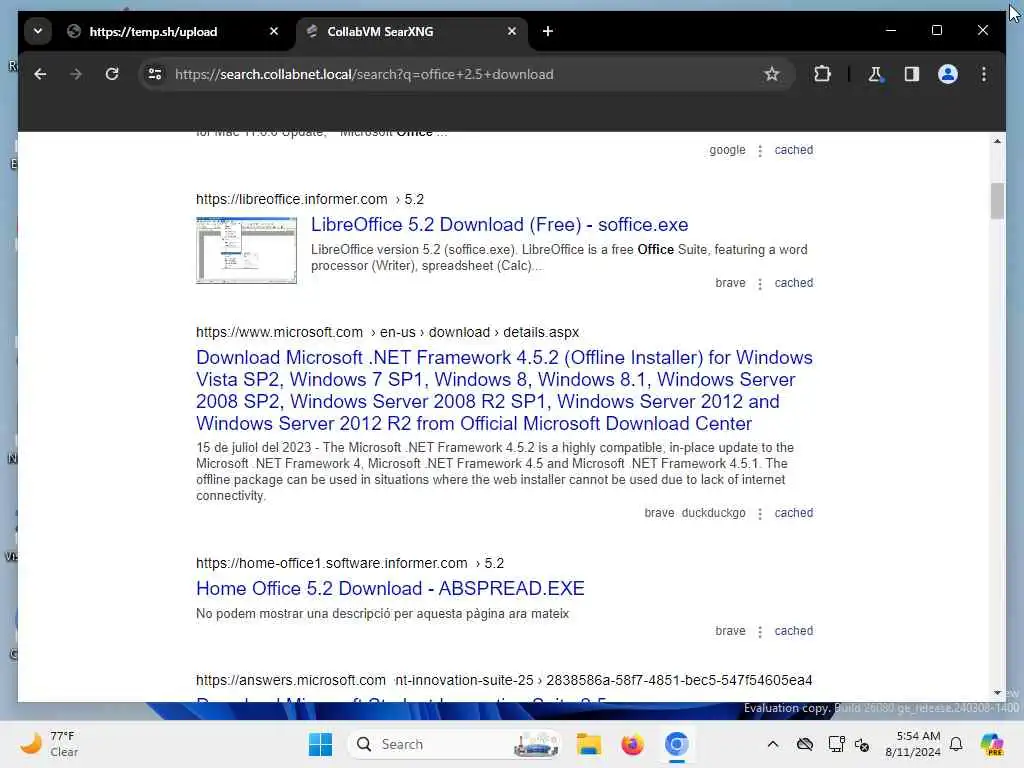Open a new browser tab

click(x=548, y=31)
